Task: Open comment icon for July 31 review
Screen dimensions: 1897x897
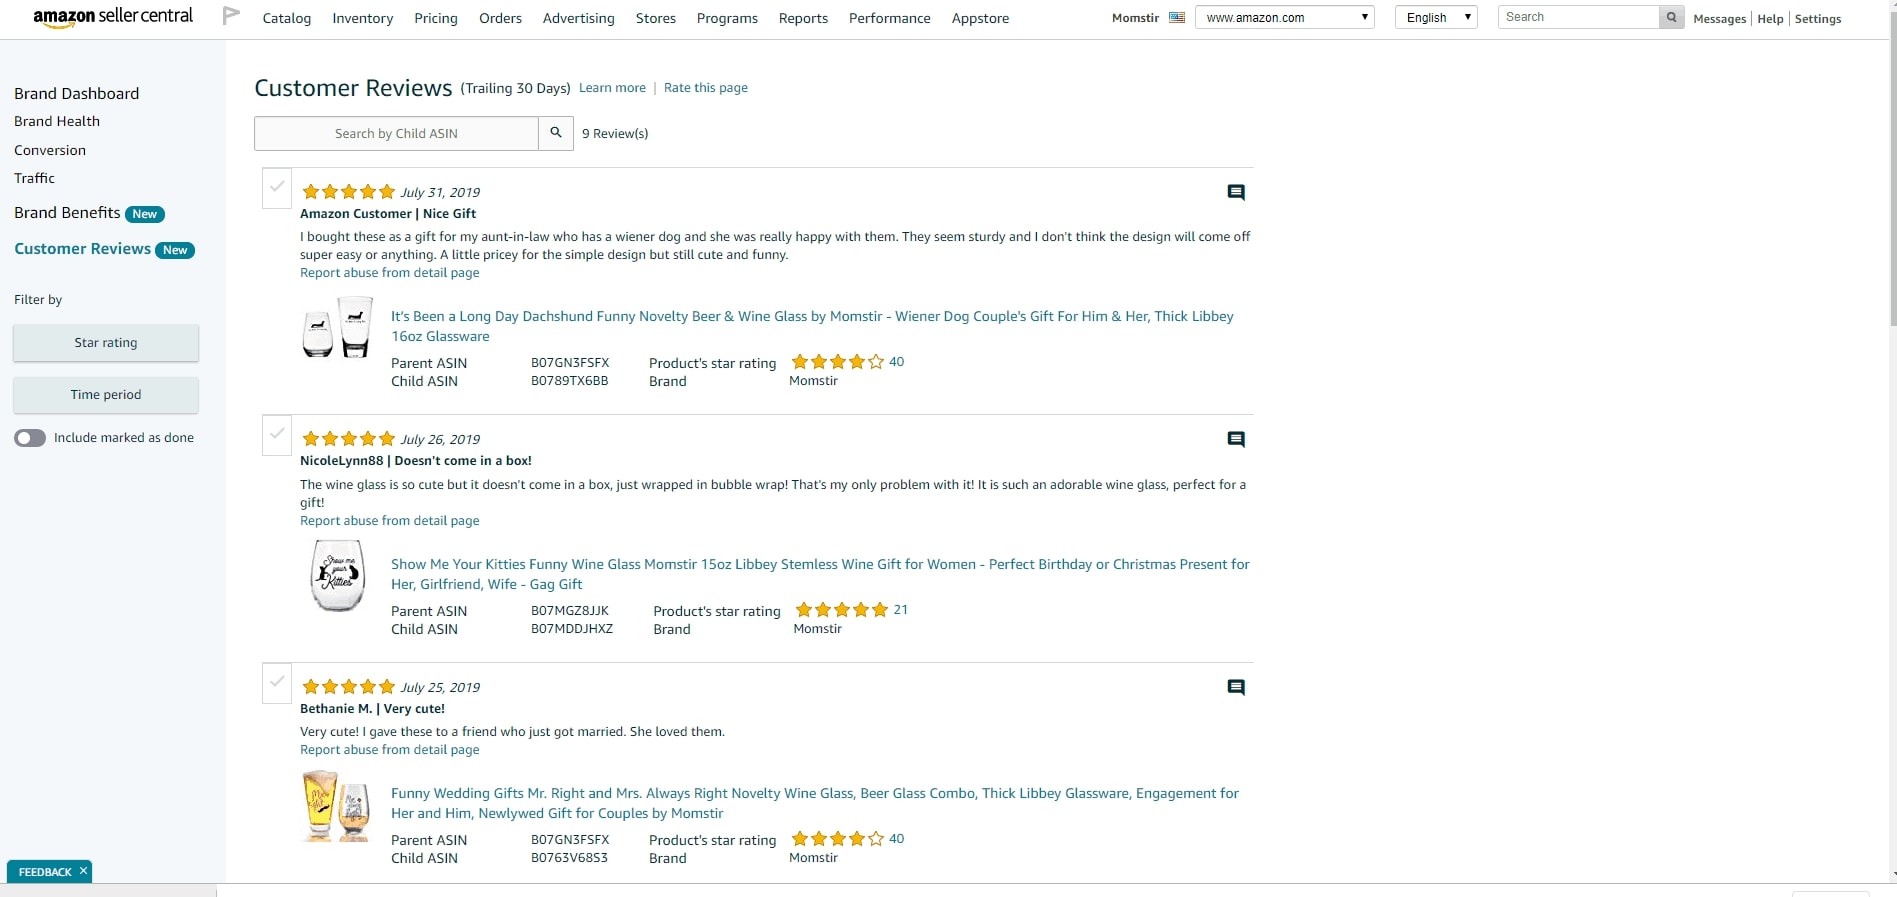Action: [1236, 192]
